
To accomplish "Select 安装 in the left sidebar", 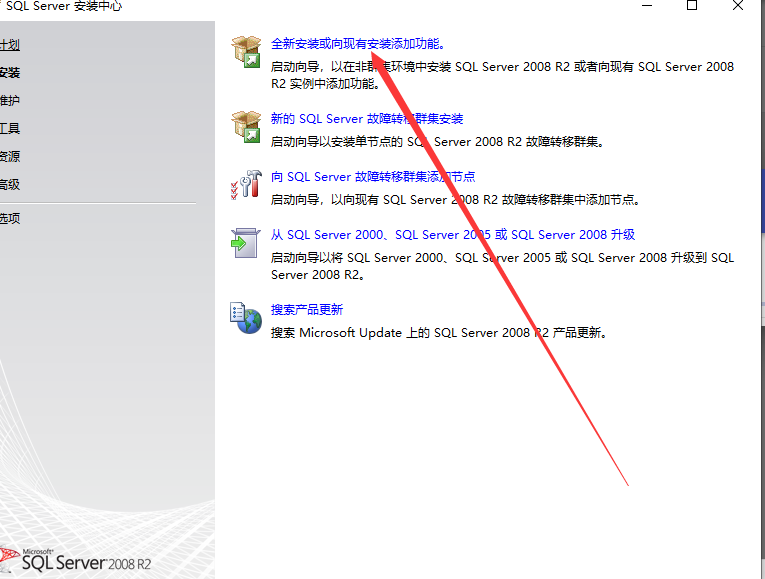I will tap(10, 73).
